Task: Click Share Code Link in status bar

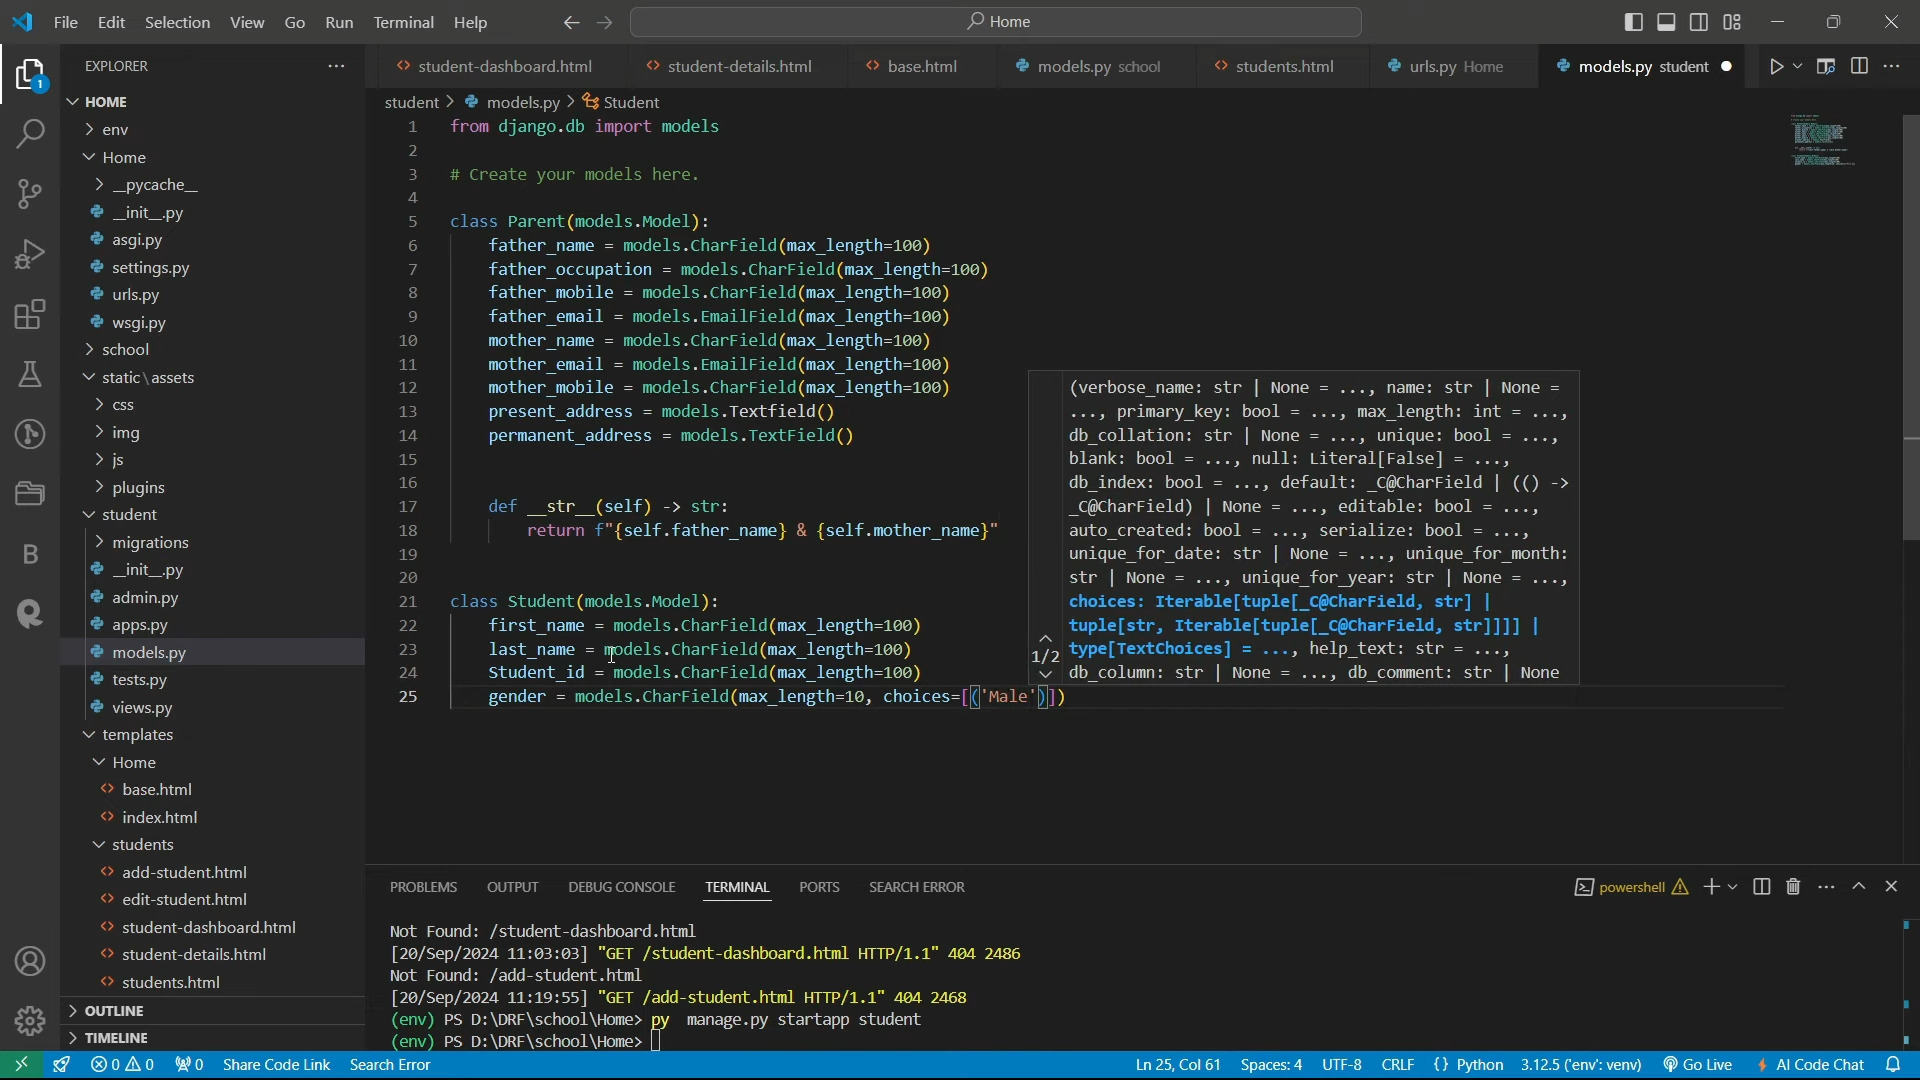Action: (276, 1065)
